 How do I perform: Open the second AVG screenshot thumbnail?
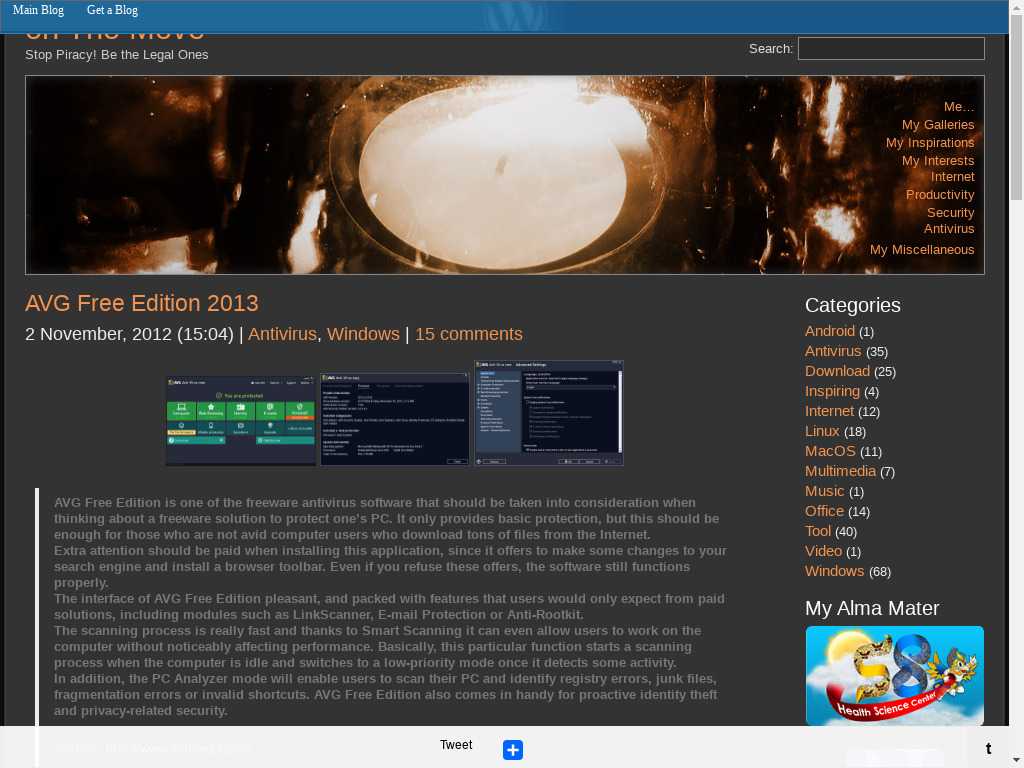[x=395, y=419]
